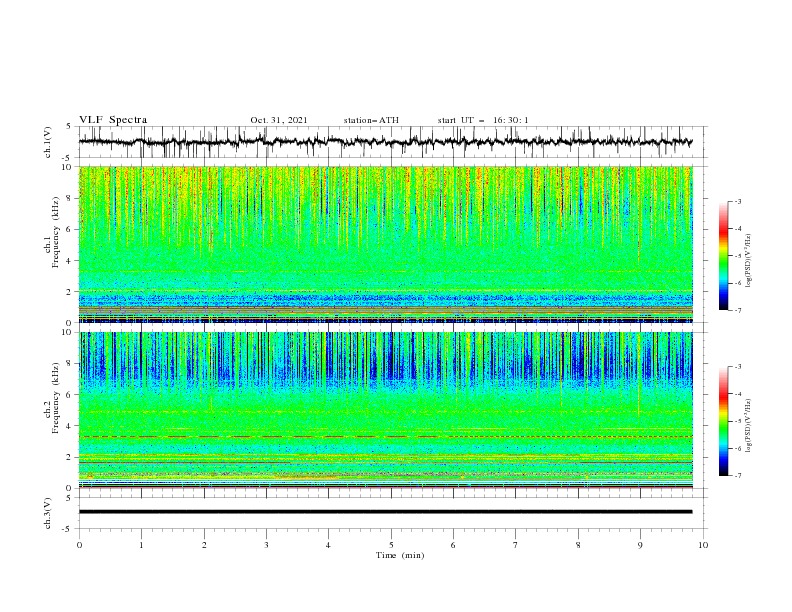Click the flat ch.3 voltage trace
The width and height of the screenshot is (792, 612).
tap(385, 512)
